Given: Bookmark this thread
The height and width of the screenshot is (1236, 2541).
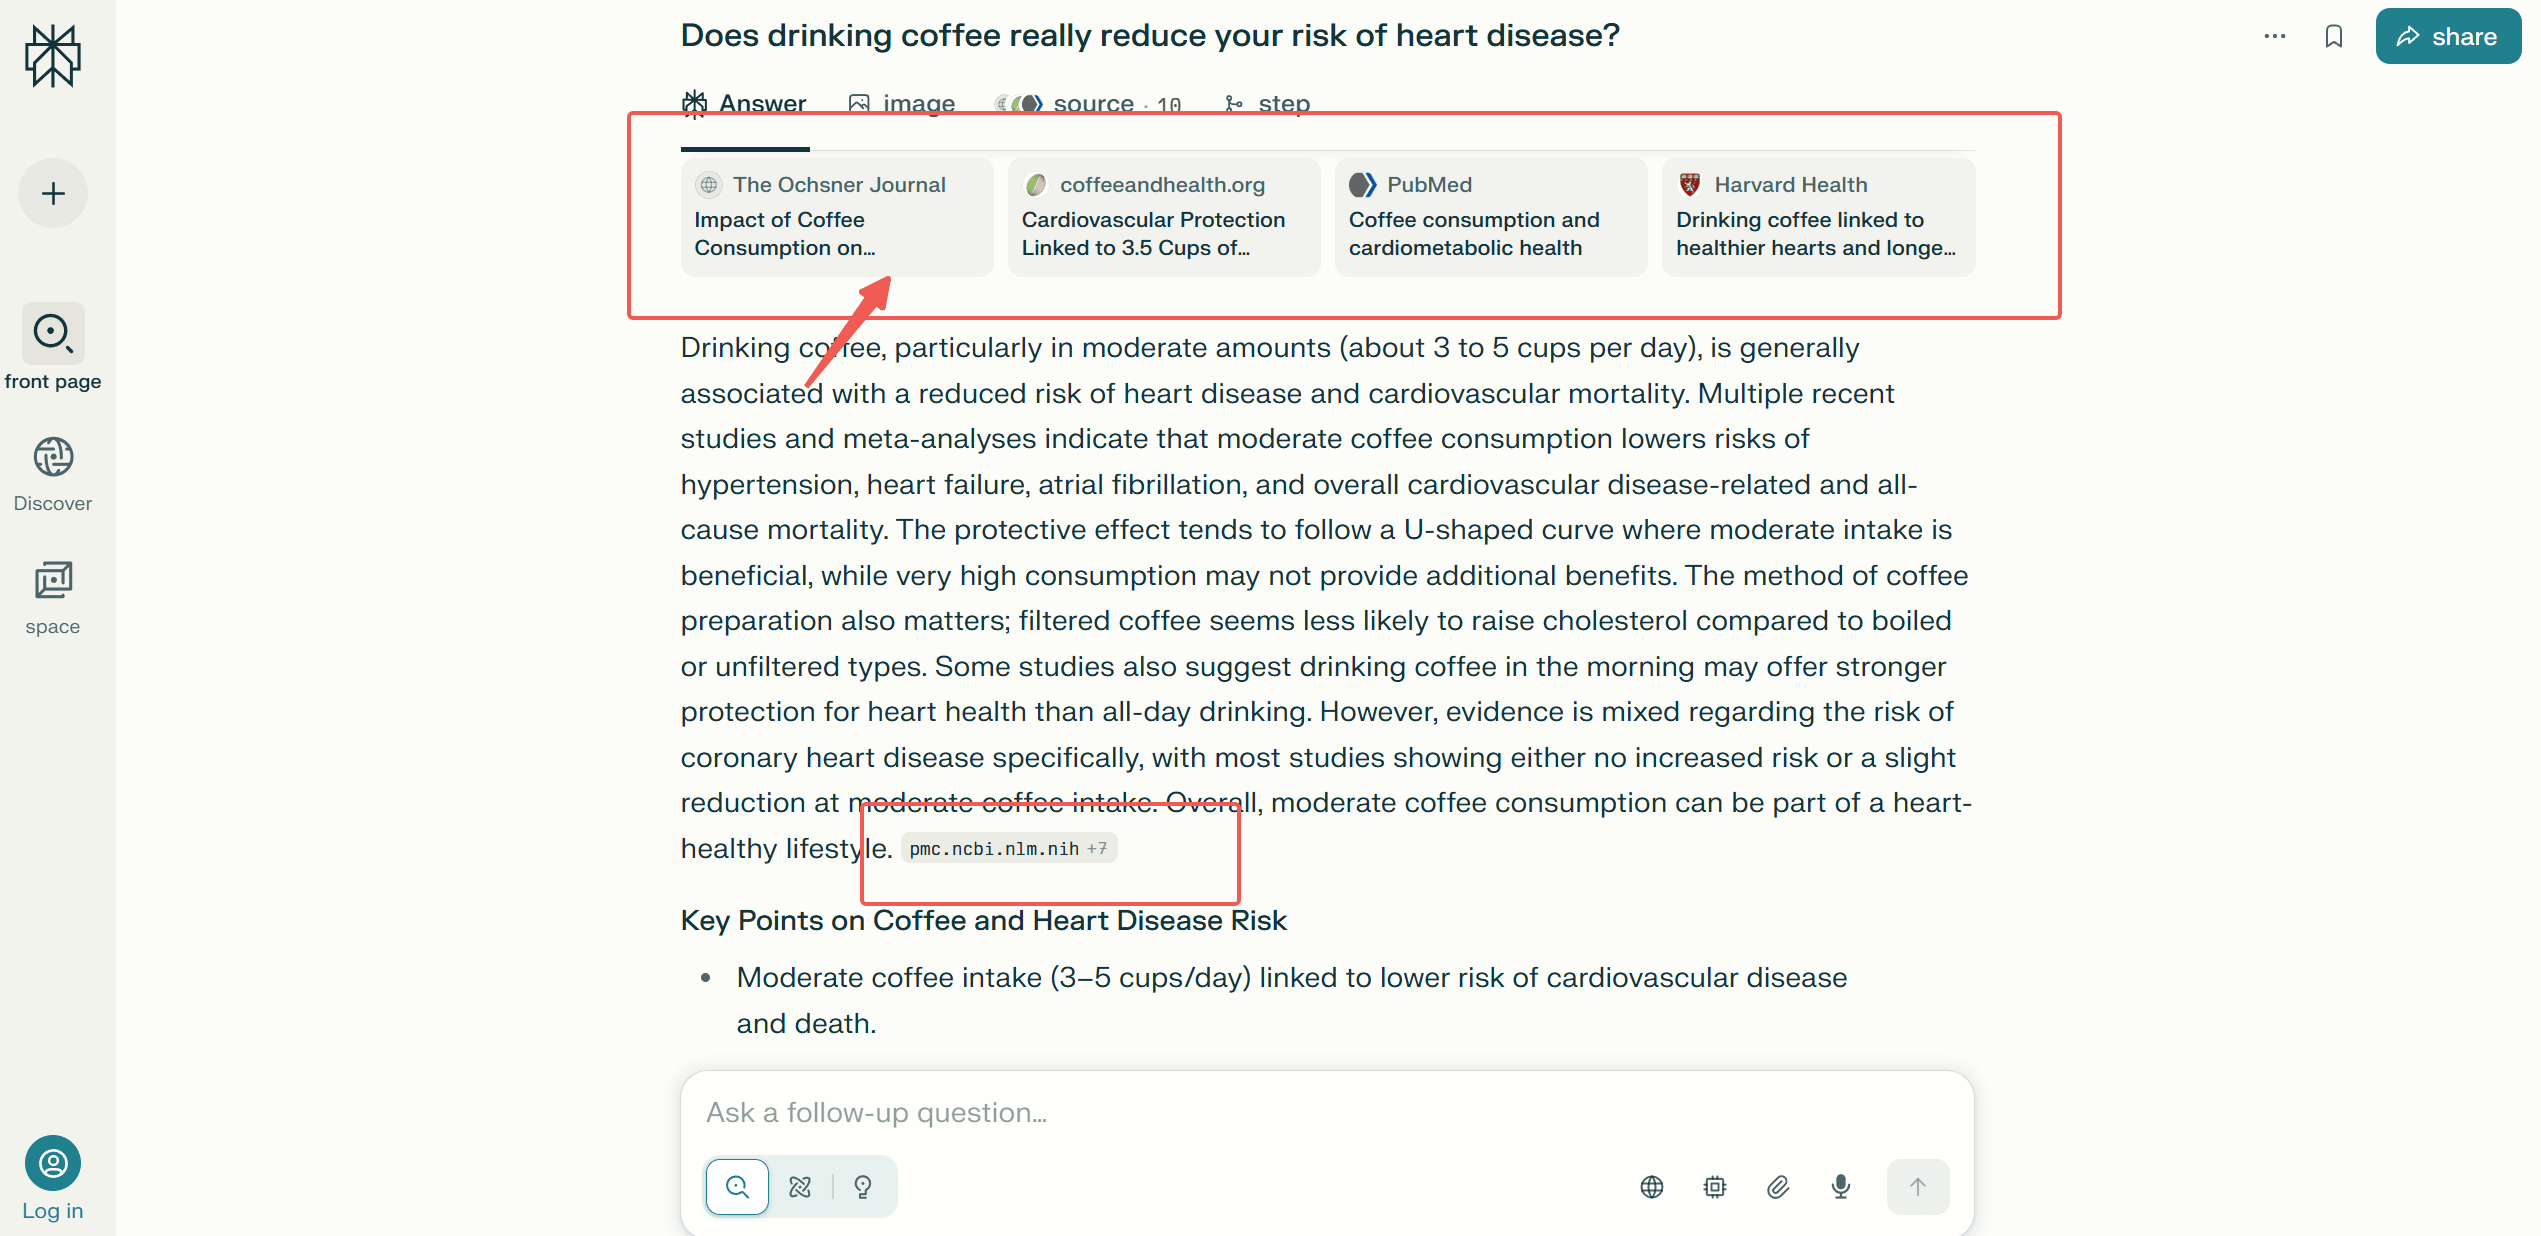Looking at the screenshot, I should pyautogui.click(x=2333, y=37).
